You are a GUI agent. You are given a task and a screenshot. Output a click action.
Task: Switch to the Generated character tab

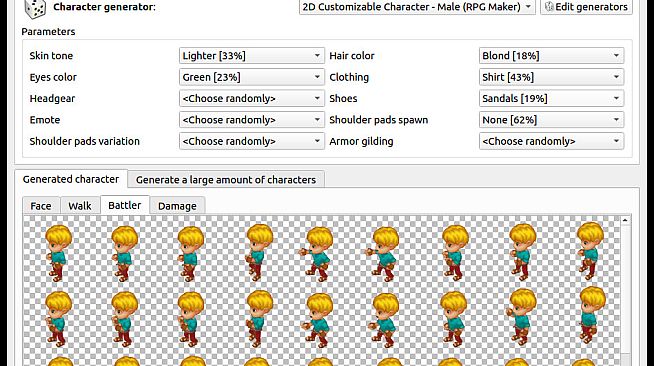[x=71, y=179]
